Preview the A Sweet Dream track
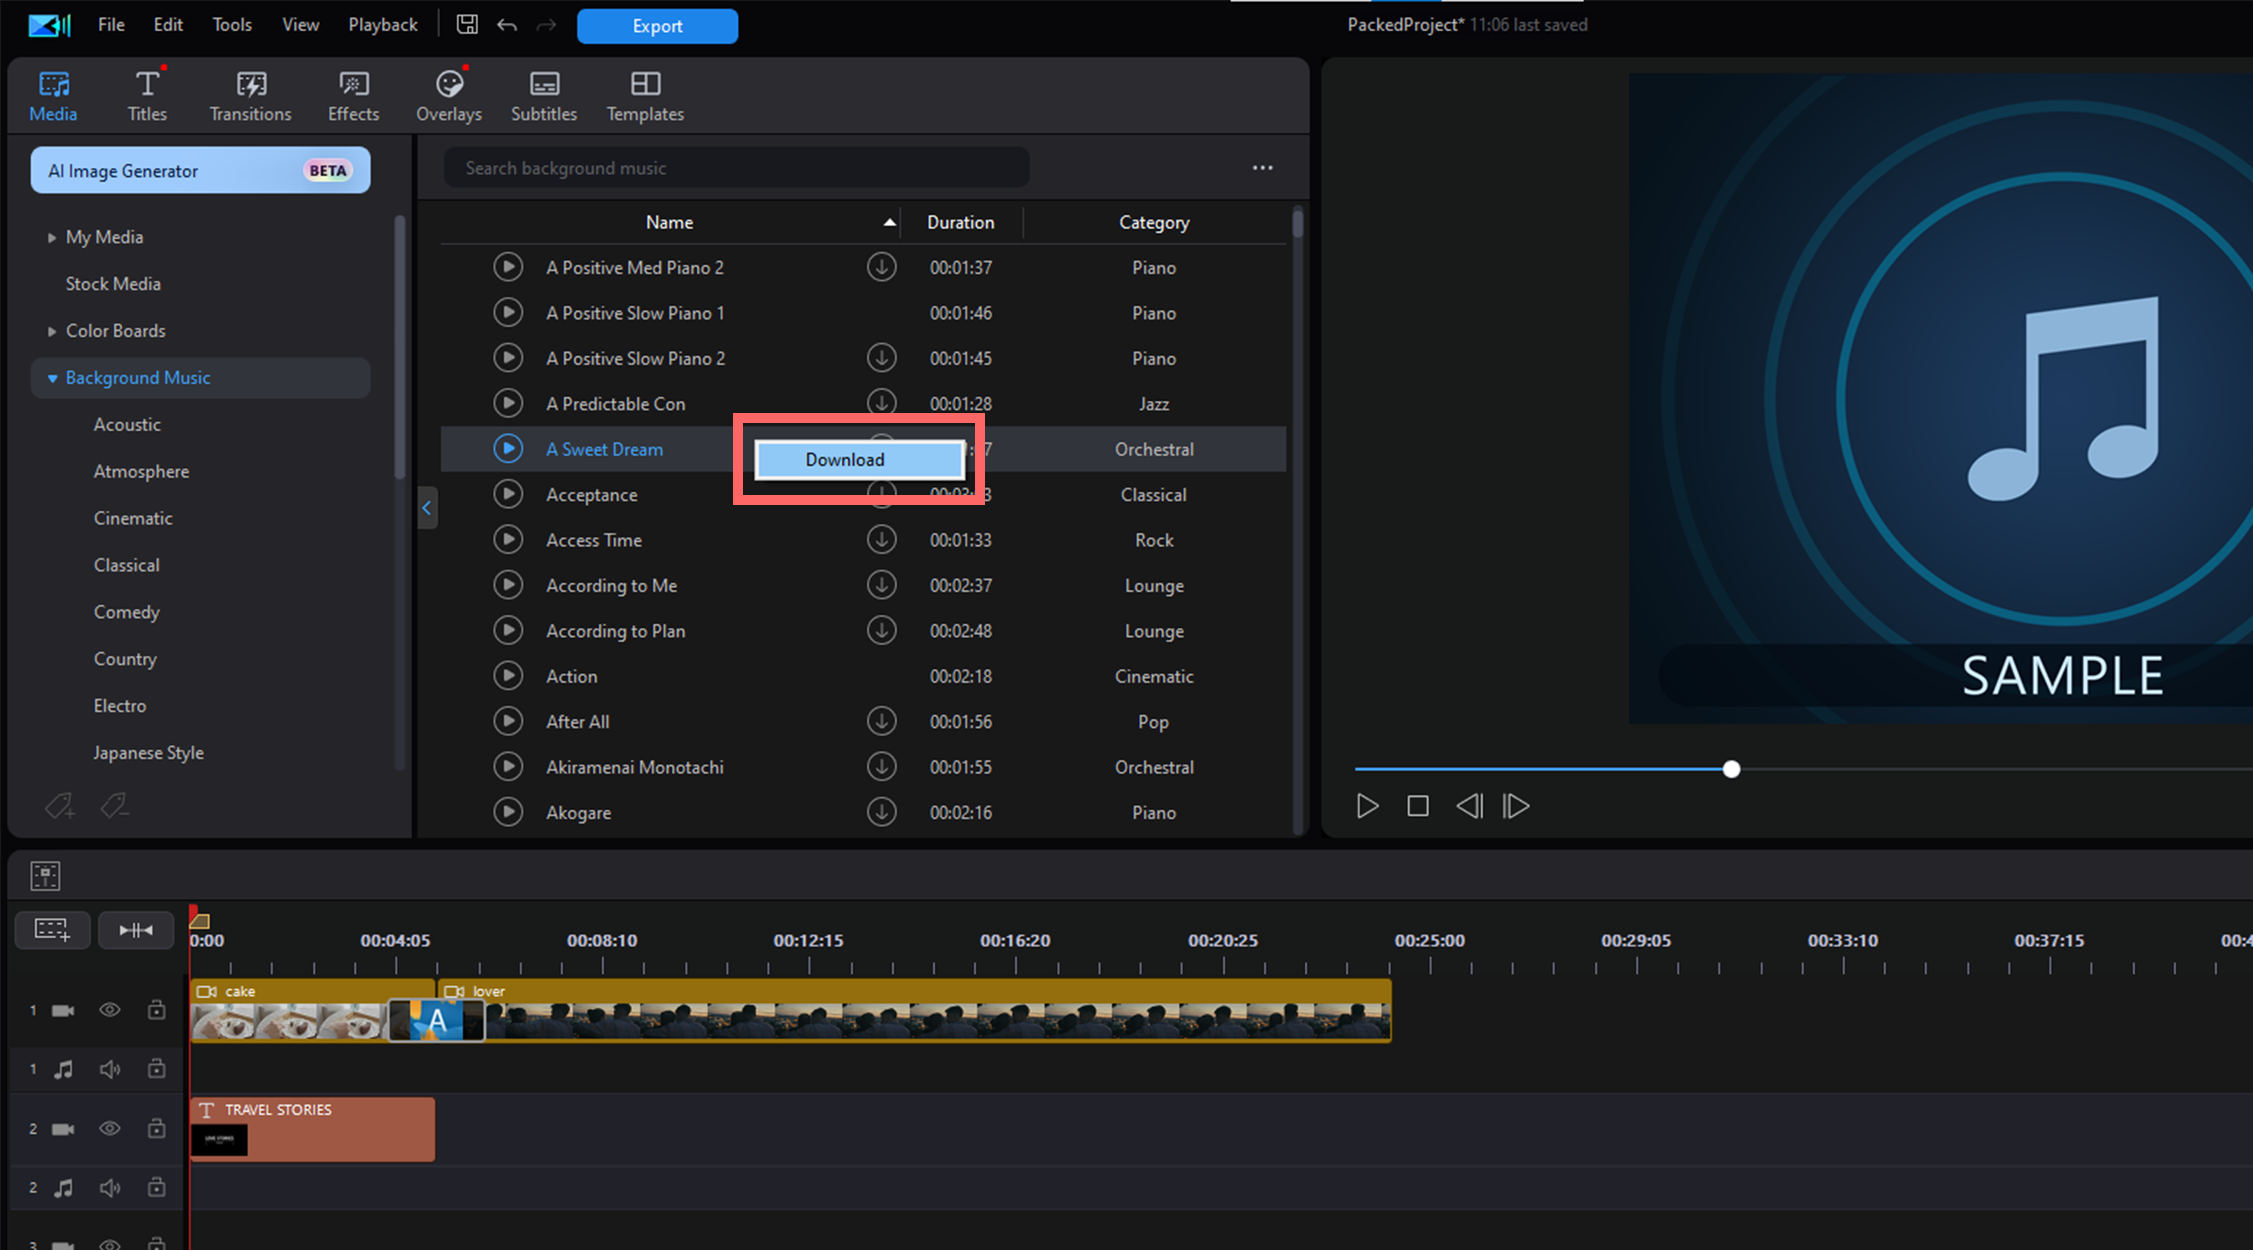This screenshot has height=1250, width=2253. pos(508,448)
